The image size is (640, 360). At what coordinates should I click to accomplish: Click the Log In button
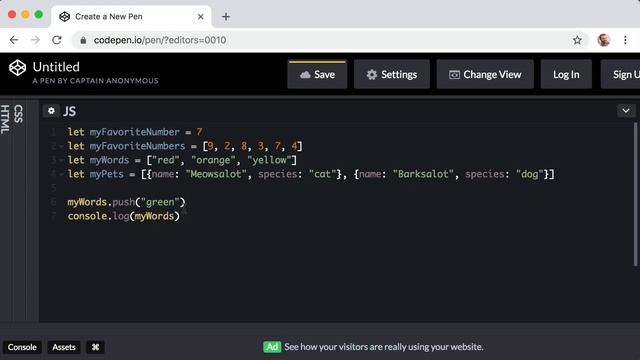[x=566, y=74]
